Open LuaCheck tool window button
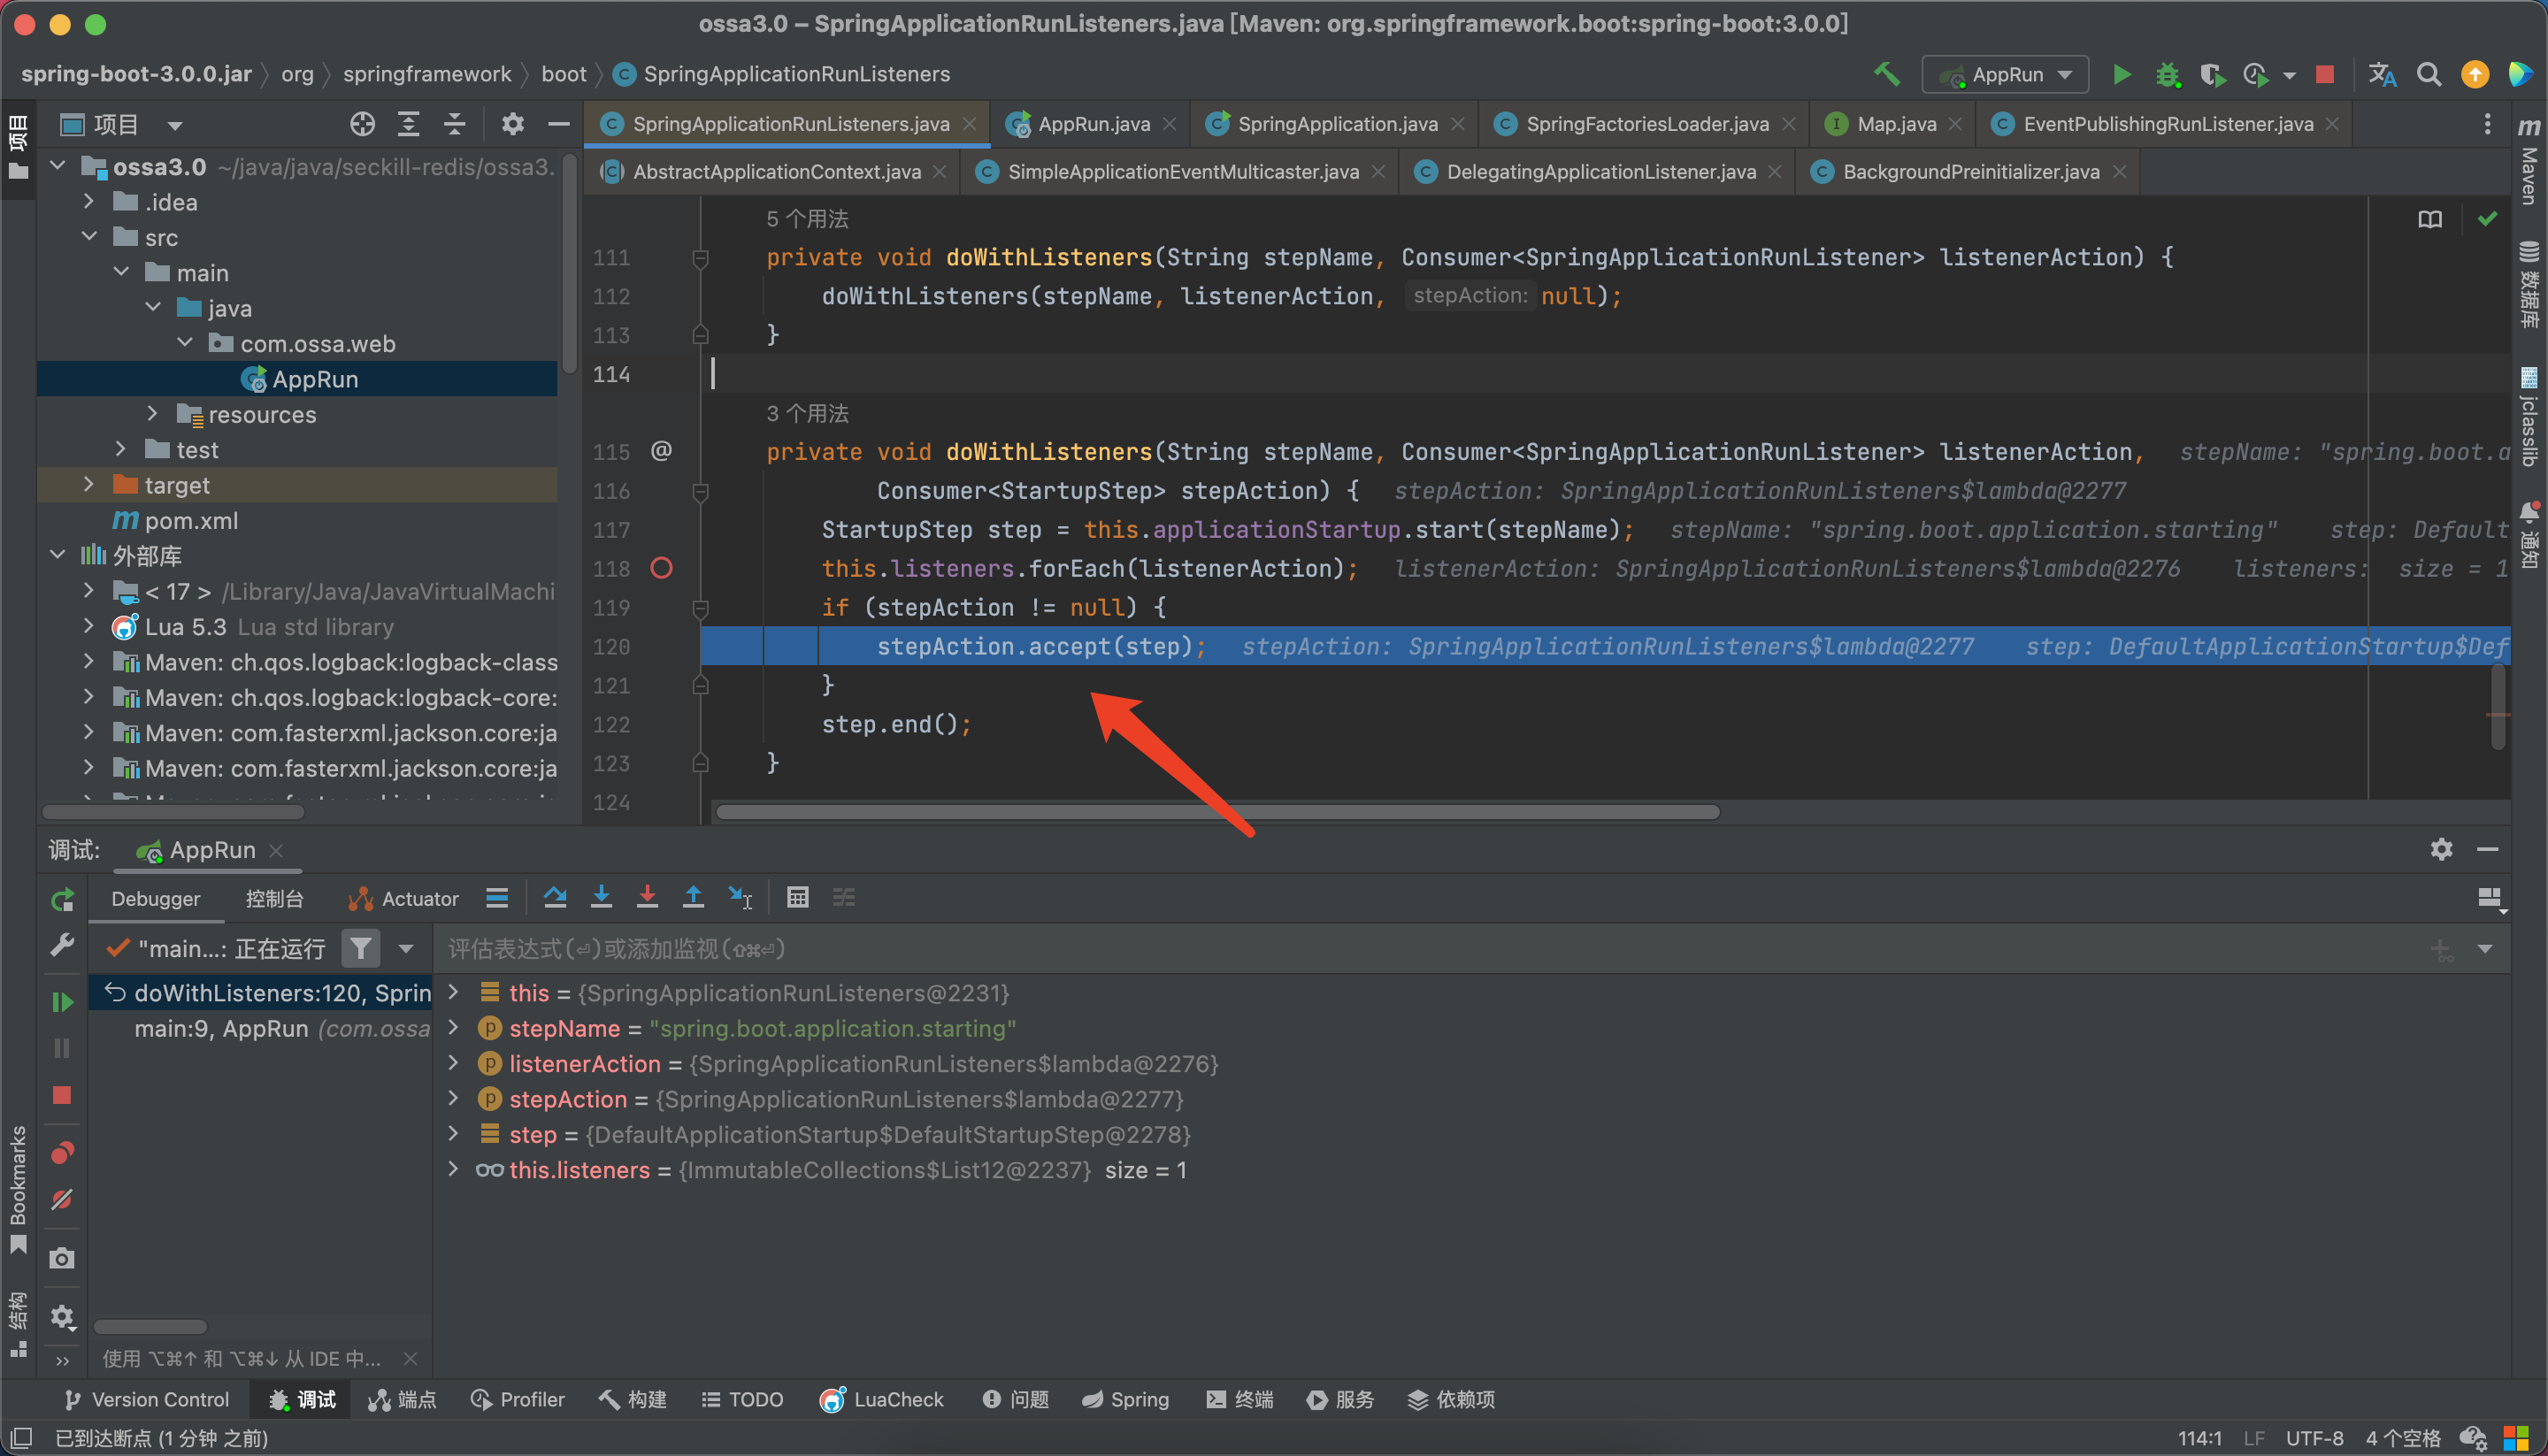 (882, 1399)
